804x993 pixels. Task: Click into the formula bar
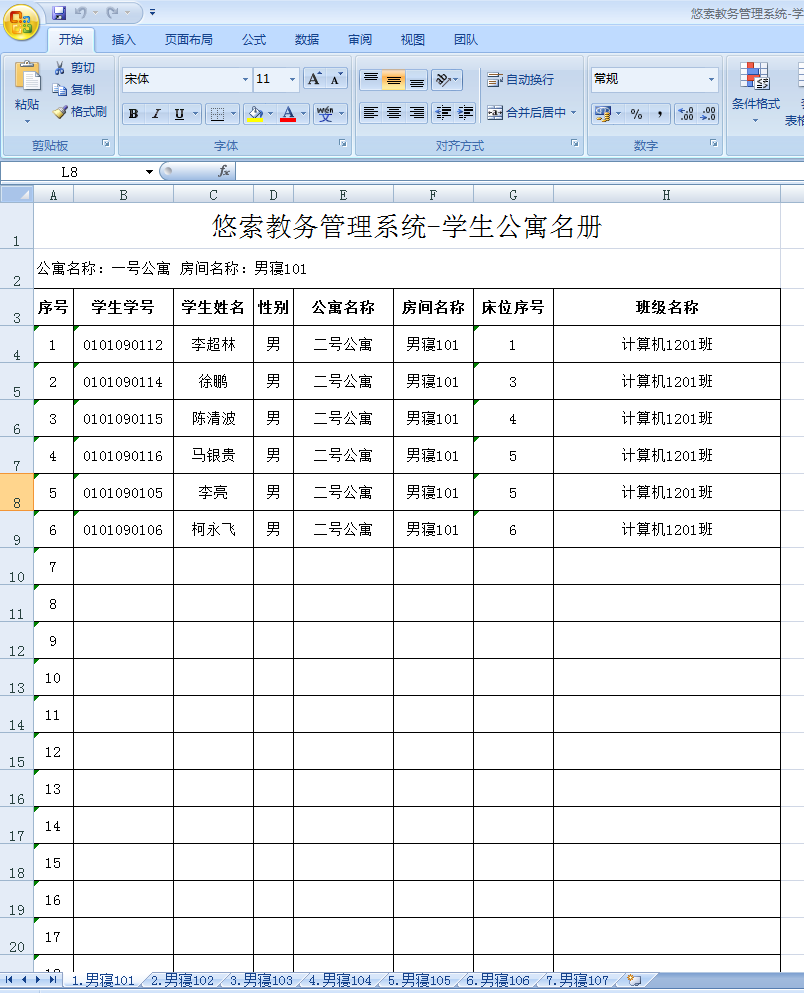coord(519,172)
